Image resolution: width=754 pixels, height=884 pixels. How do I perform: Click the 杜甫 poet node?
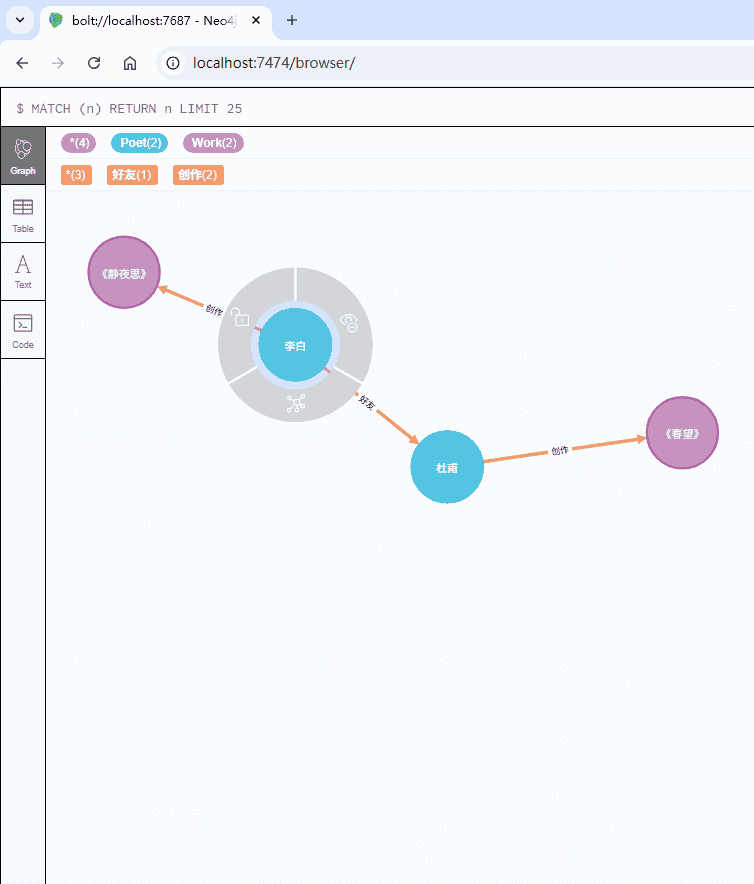(x=447, y=467)
